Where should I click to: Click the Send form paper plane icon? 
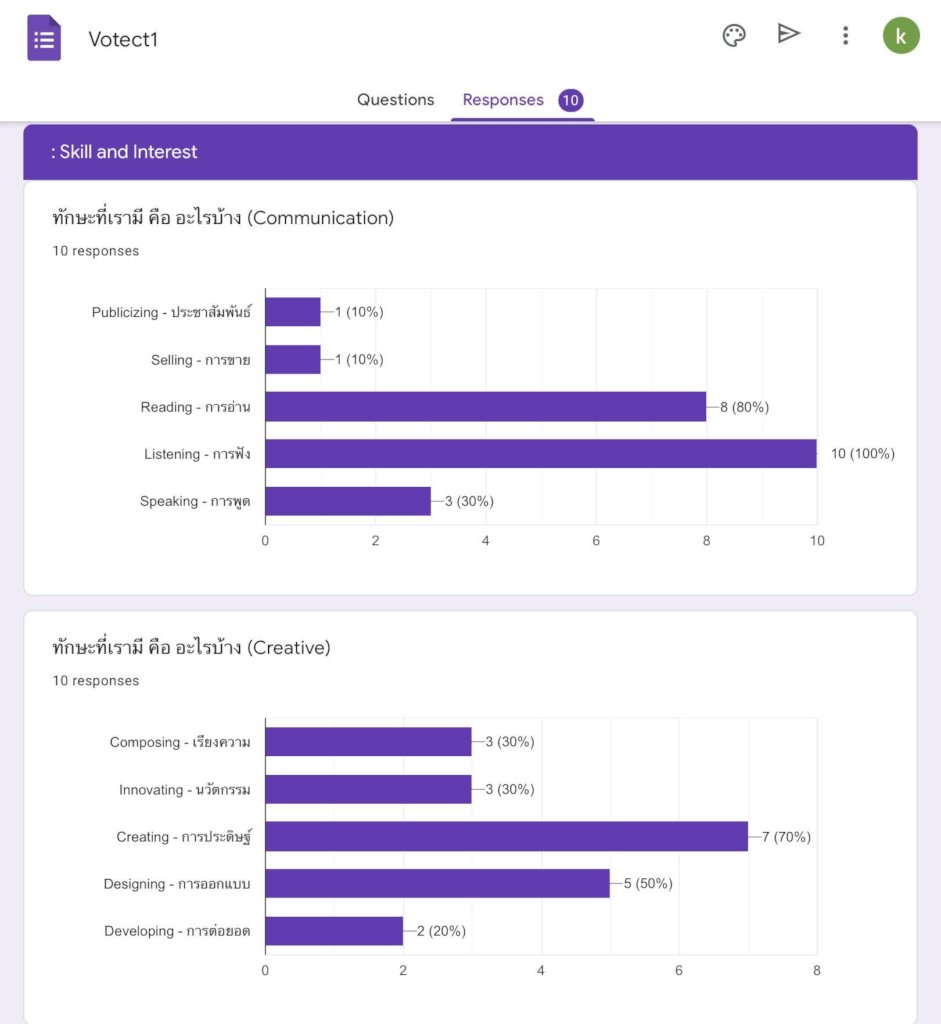[789, 33]
